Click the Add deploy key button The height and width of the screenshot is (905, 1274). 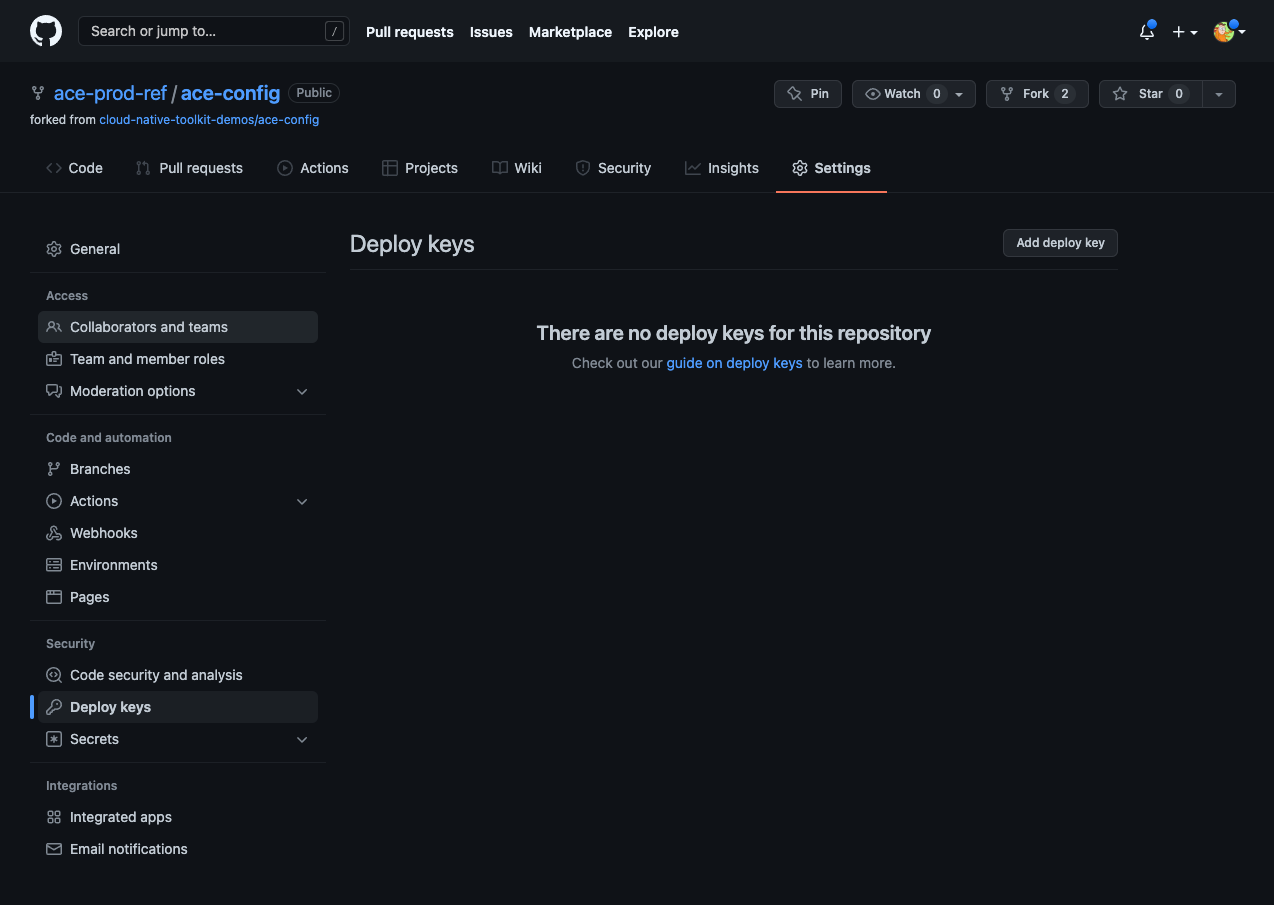(1060, 243)
